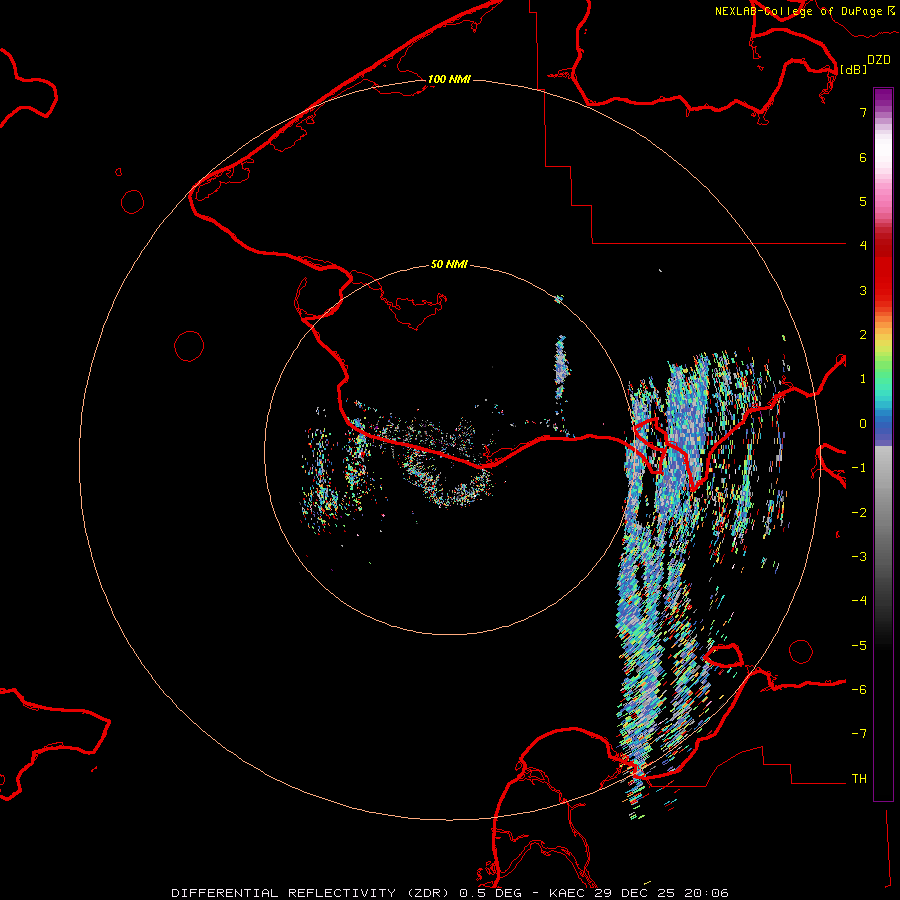Click the 6 value on the color scale
Image resolution: width=900 pixels, height=900 pixels.
tap(863, 157)
